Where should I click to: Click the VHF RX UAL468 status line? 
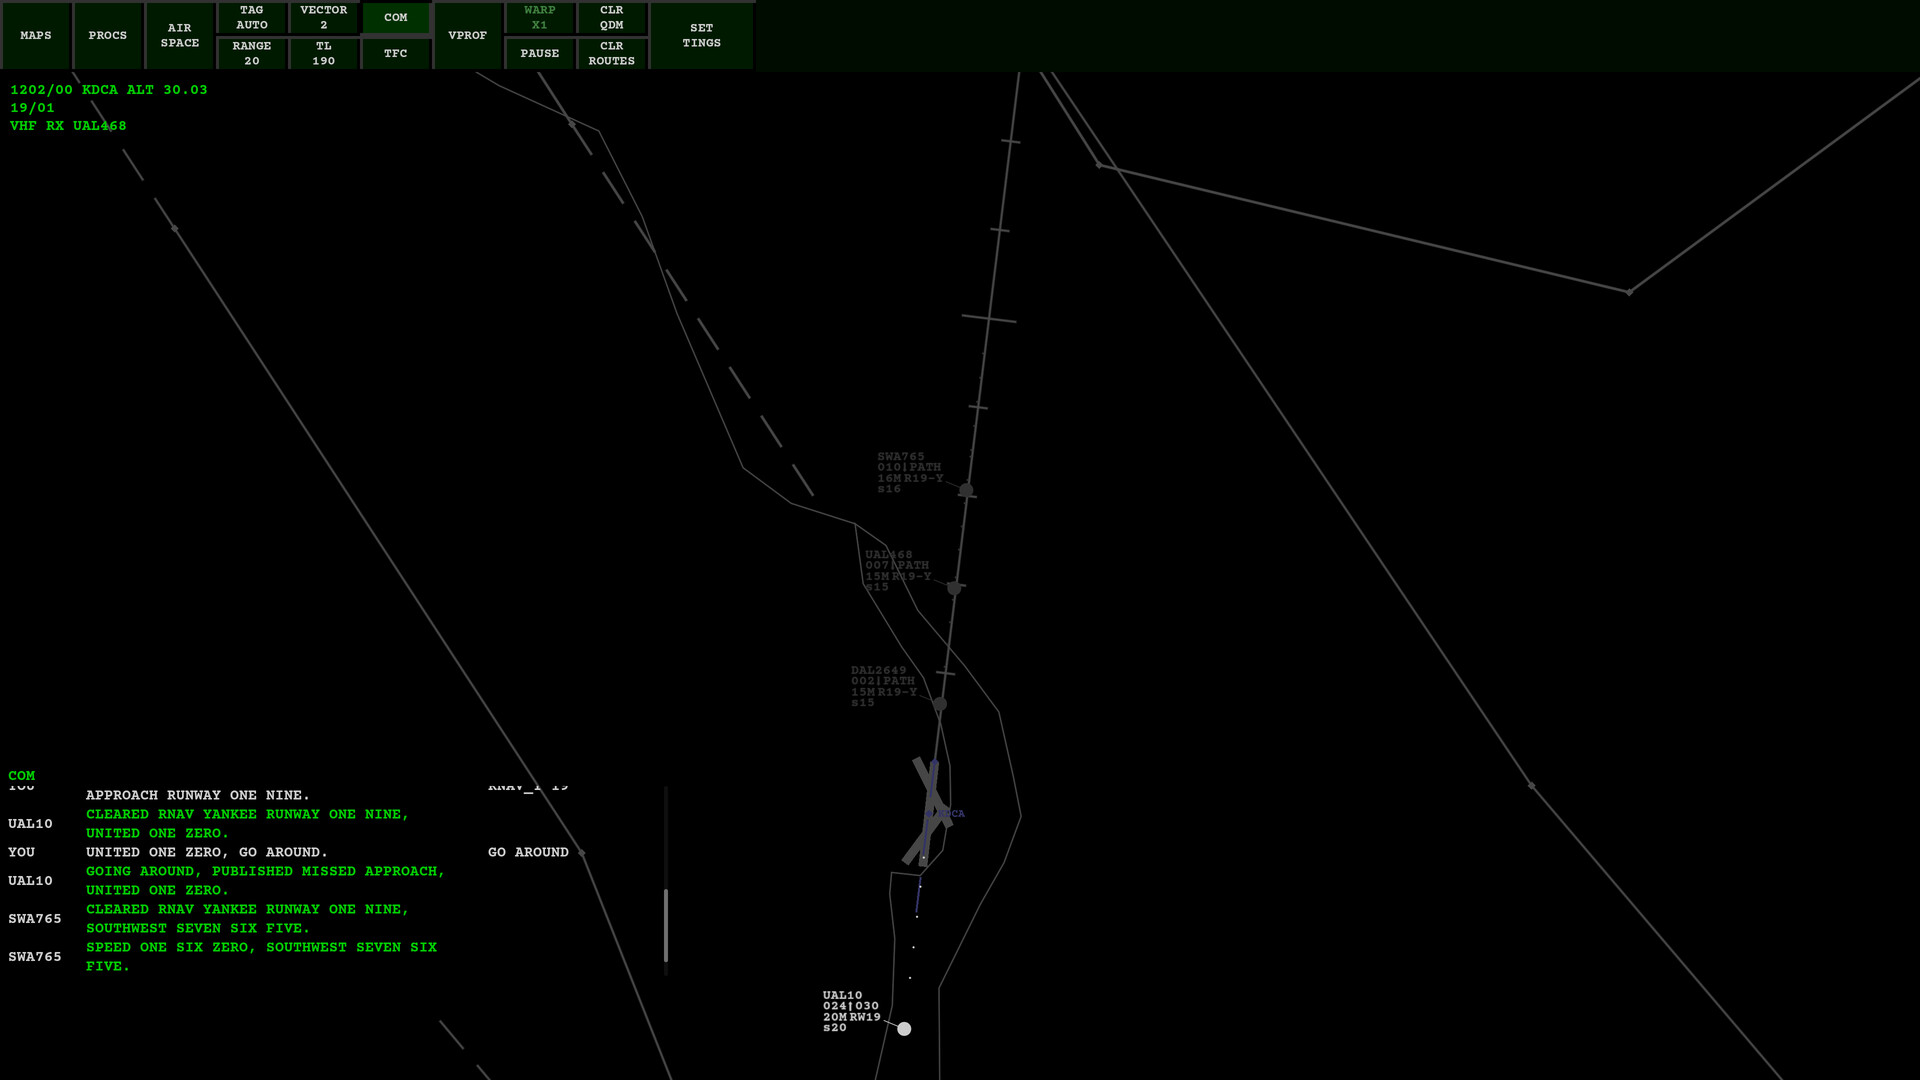[x=68, y=126]
